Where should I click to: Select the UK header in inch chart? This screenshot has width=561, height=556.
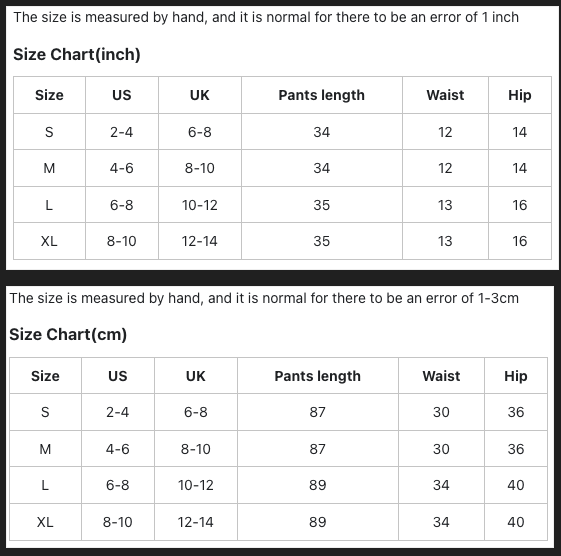(x=200, y=95)
